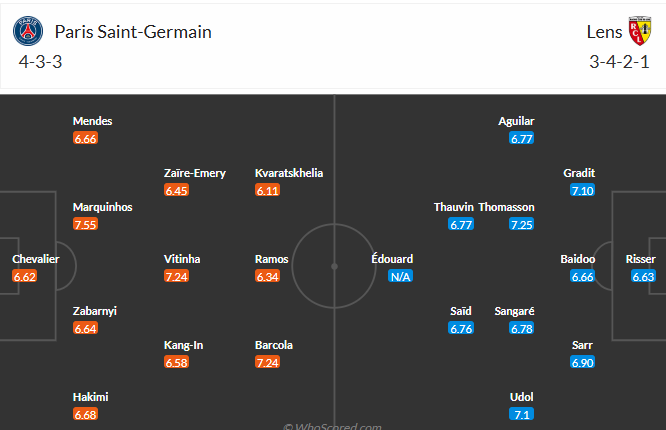Open Paris Saint-Germain team name
The width and height of the screenshot is (666, 430).
coord(133,32)
